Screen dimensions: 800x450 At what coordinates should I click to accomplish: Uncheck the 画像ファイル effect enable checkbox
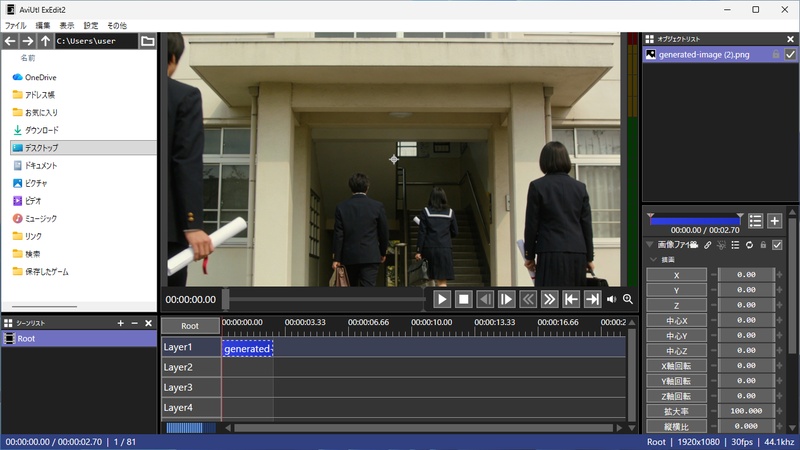tap(777, 244)
